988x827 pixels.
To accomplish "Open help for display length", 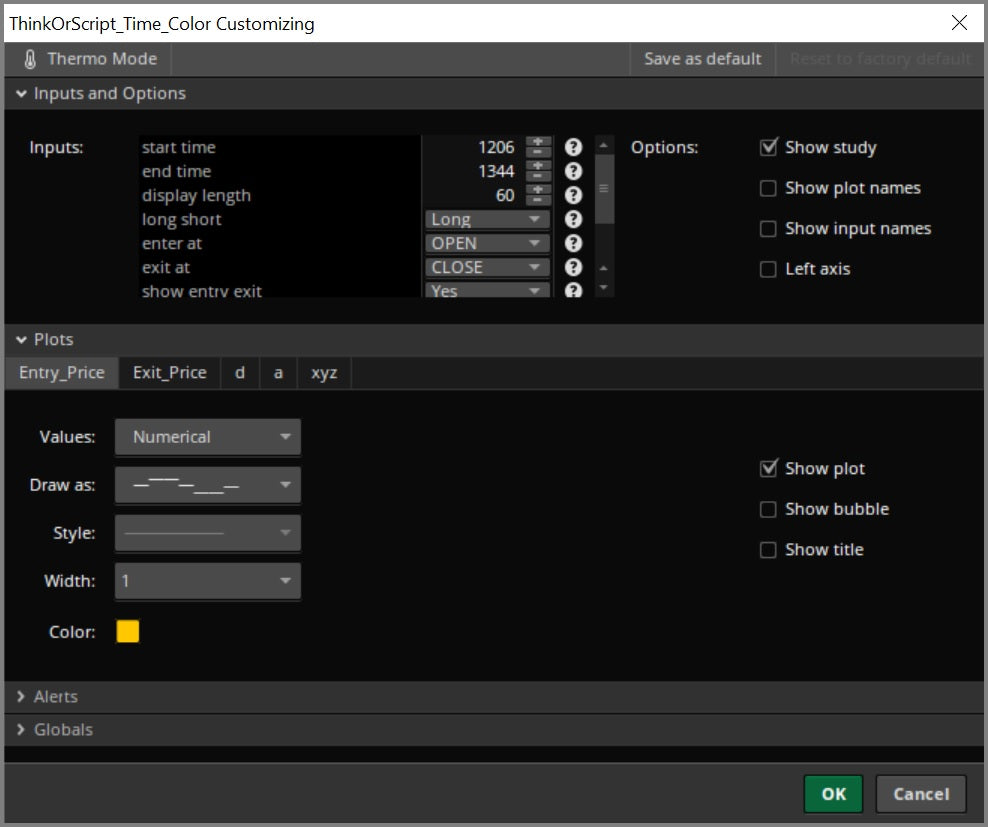I will tap(573, 195).
